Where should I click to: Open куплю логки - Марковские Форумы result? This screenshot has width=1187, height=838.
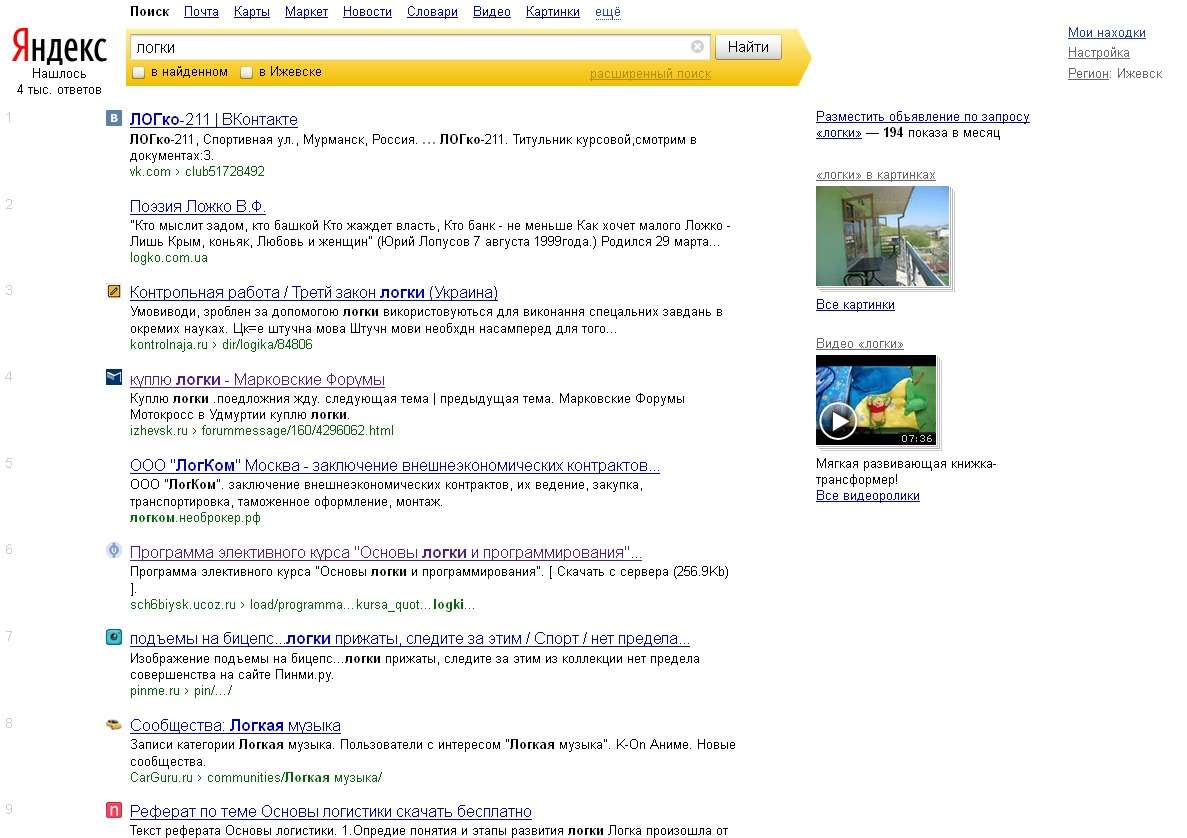click(x=257, y=379)
